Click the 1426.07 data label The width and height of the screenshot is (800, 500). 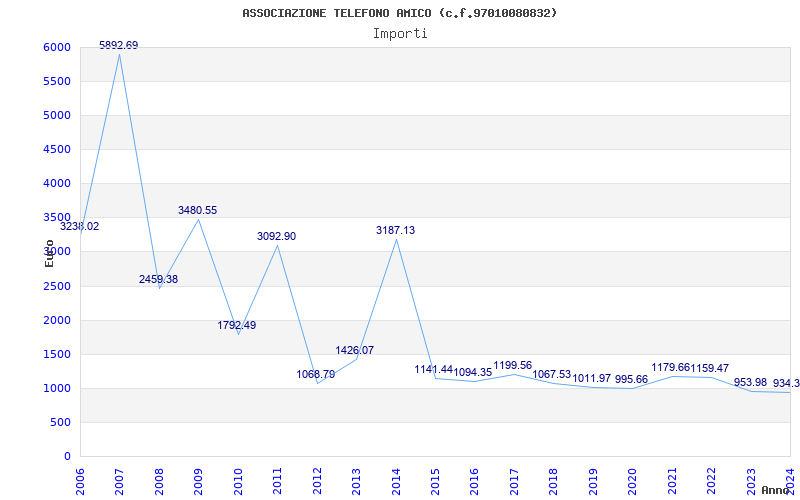[x=355, y=351]
